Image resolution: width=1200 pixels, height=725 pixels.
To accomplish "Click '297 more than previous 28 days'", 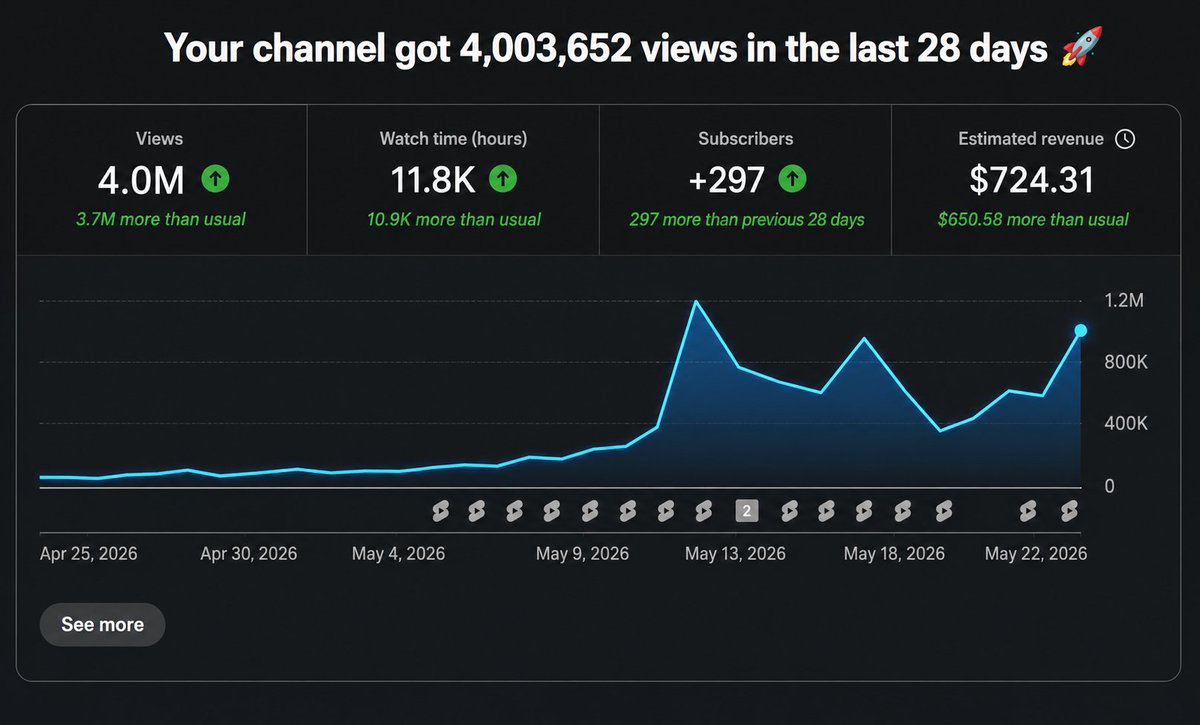I will coord(746,219).
